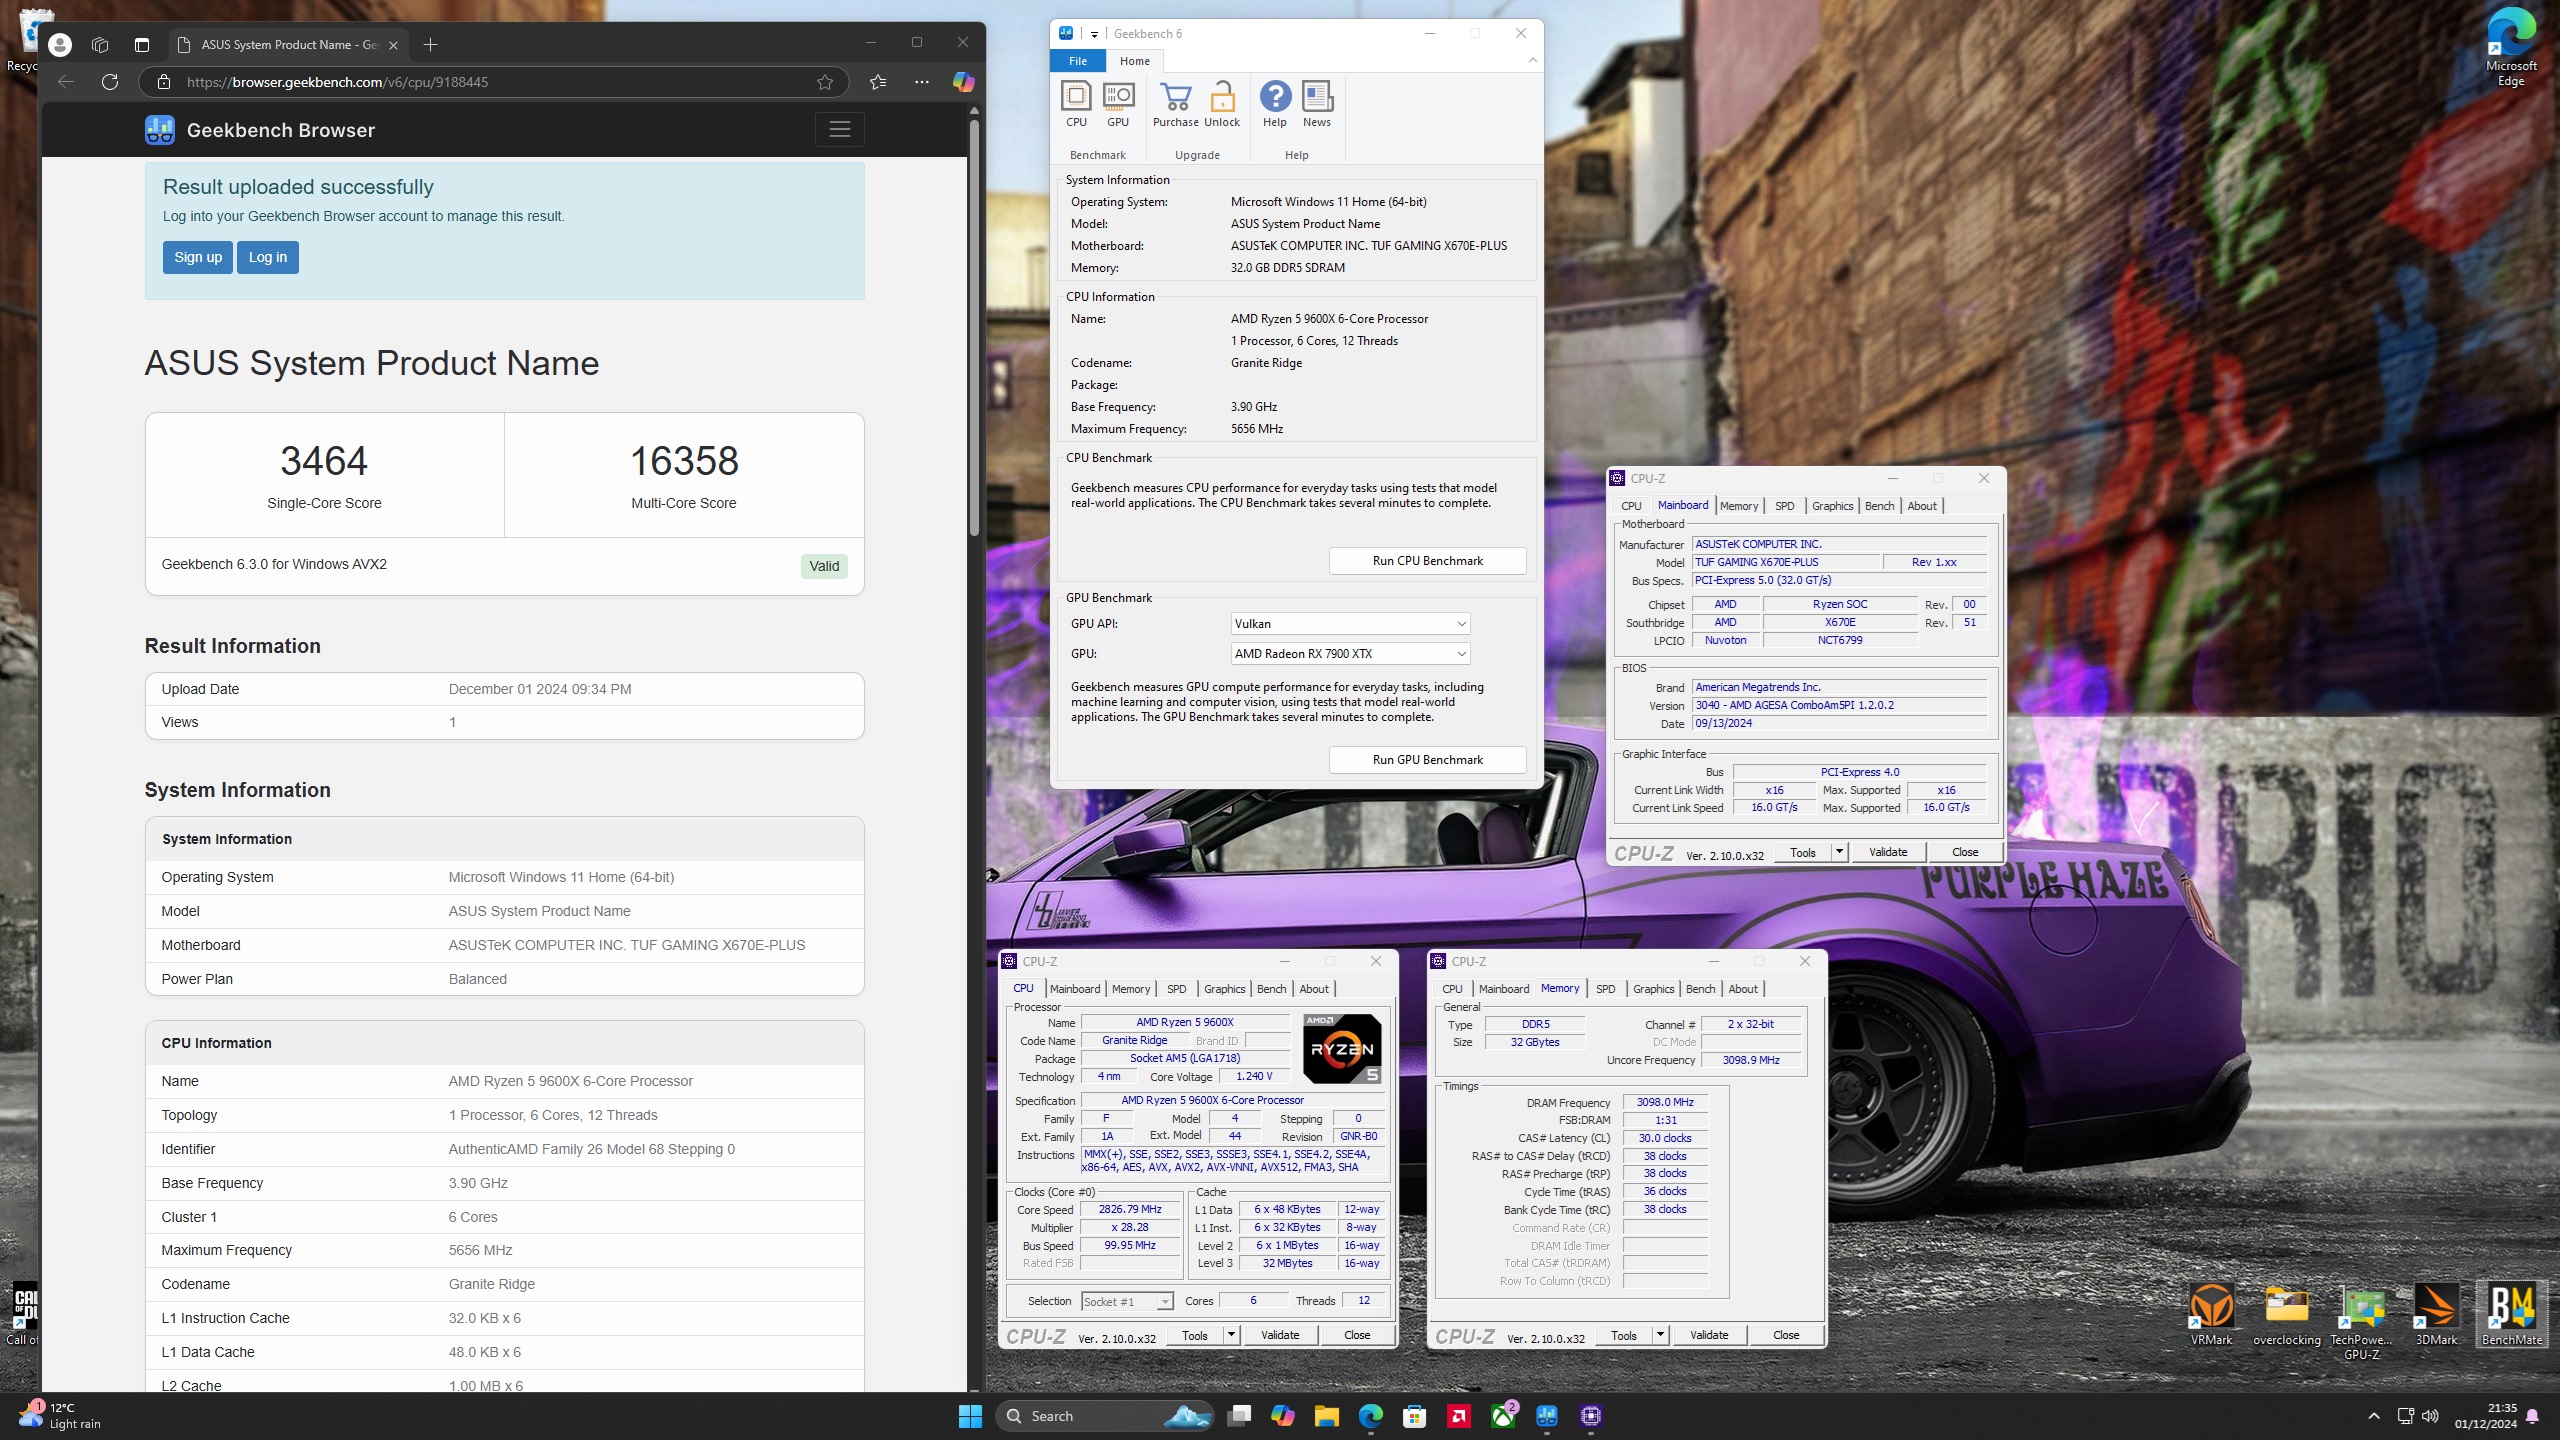Add this page to favorites star
Viewport: 2560px width, 1440px height.
(825, 82)
